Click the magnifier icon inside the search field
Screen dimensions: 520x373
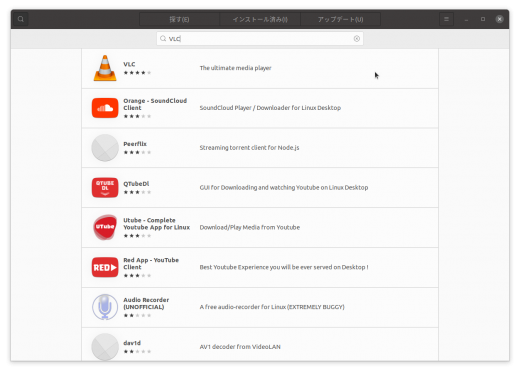click(163, 39)
